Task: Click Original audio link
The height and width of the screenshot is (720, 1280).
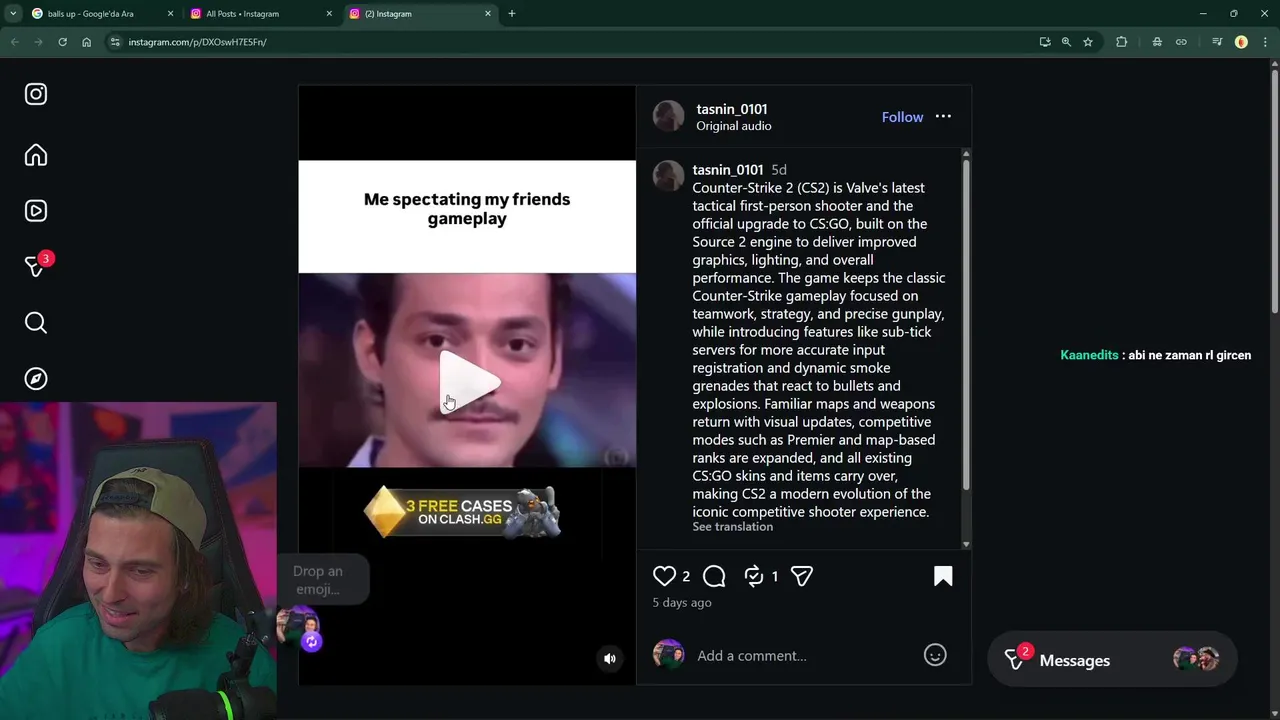Action: click(x=734, y=126)
